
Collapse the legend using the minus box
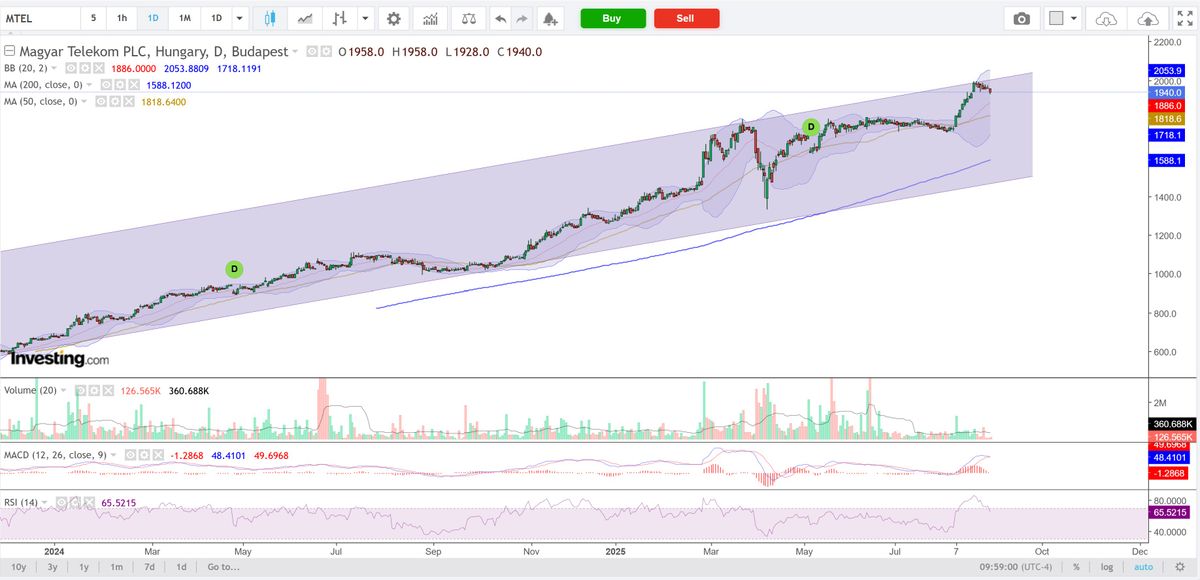tap(10, 51)
